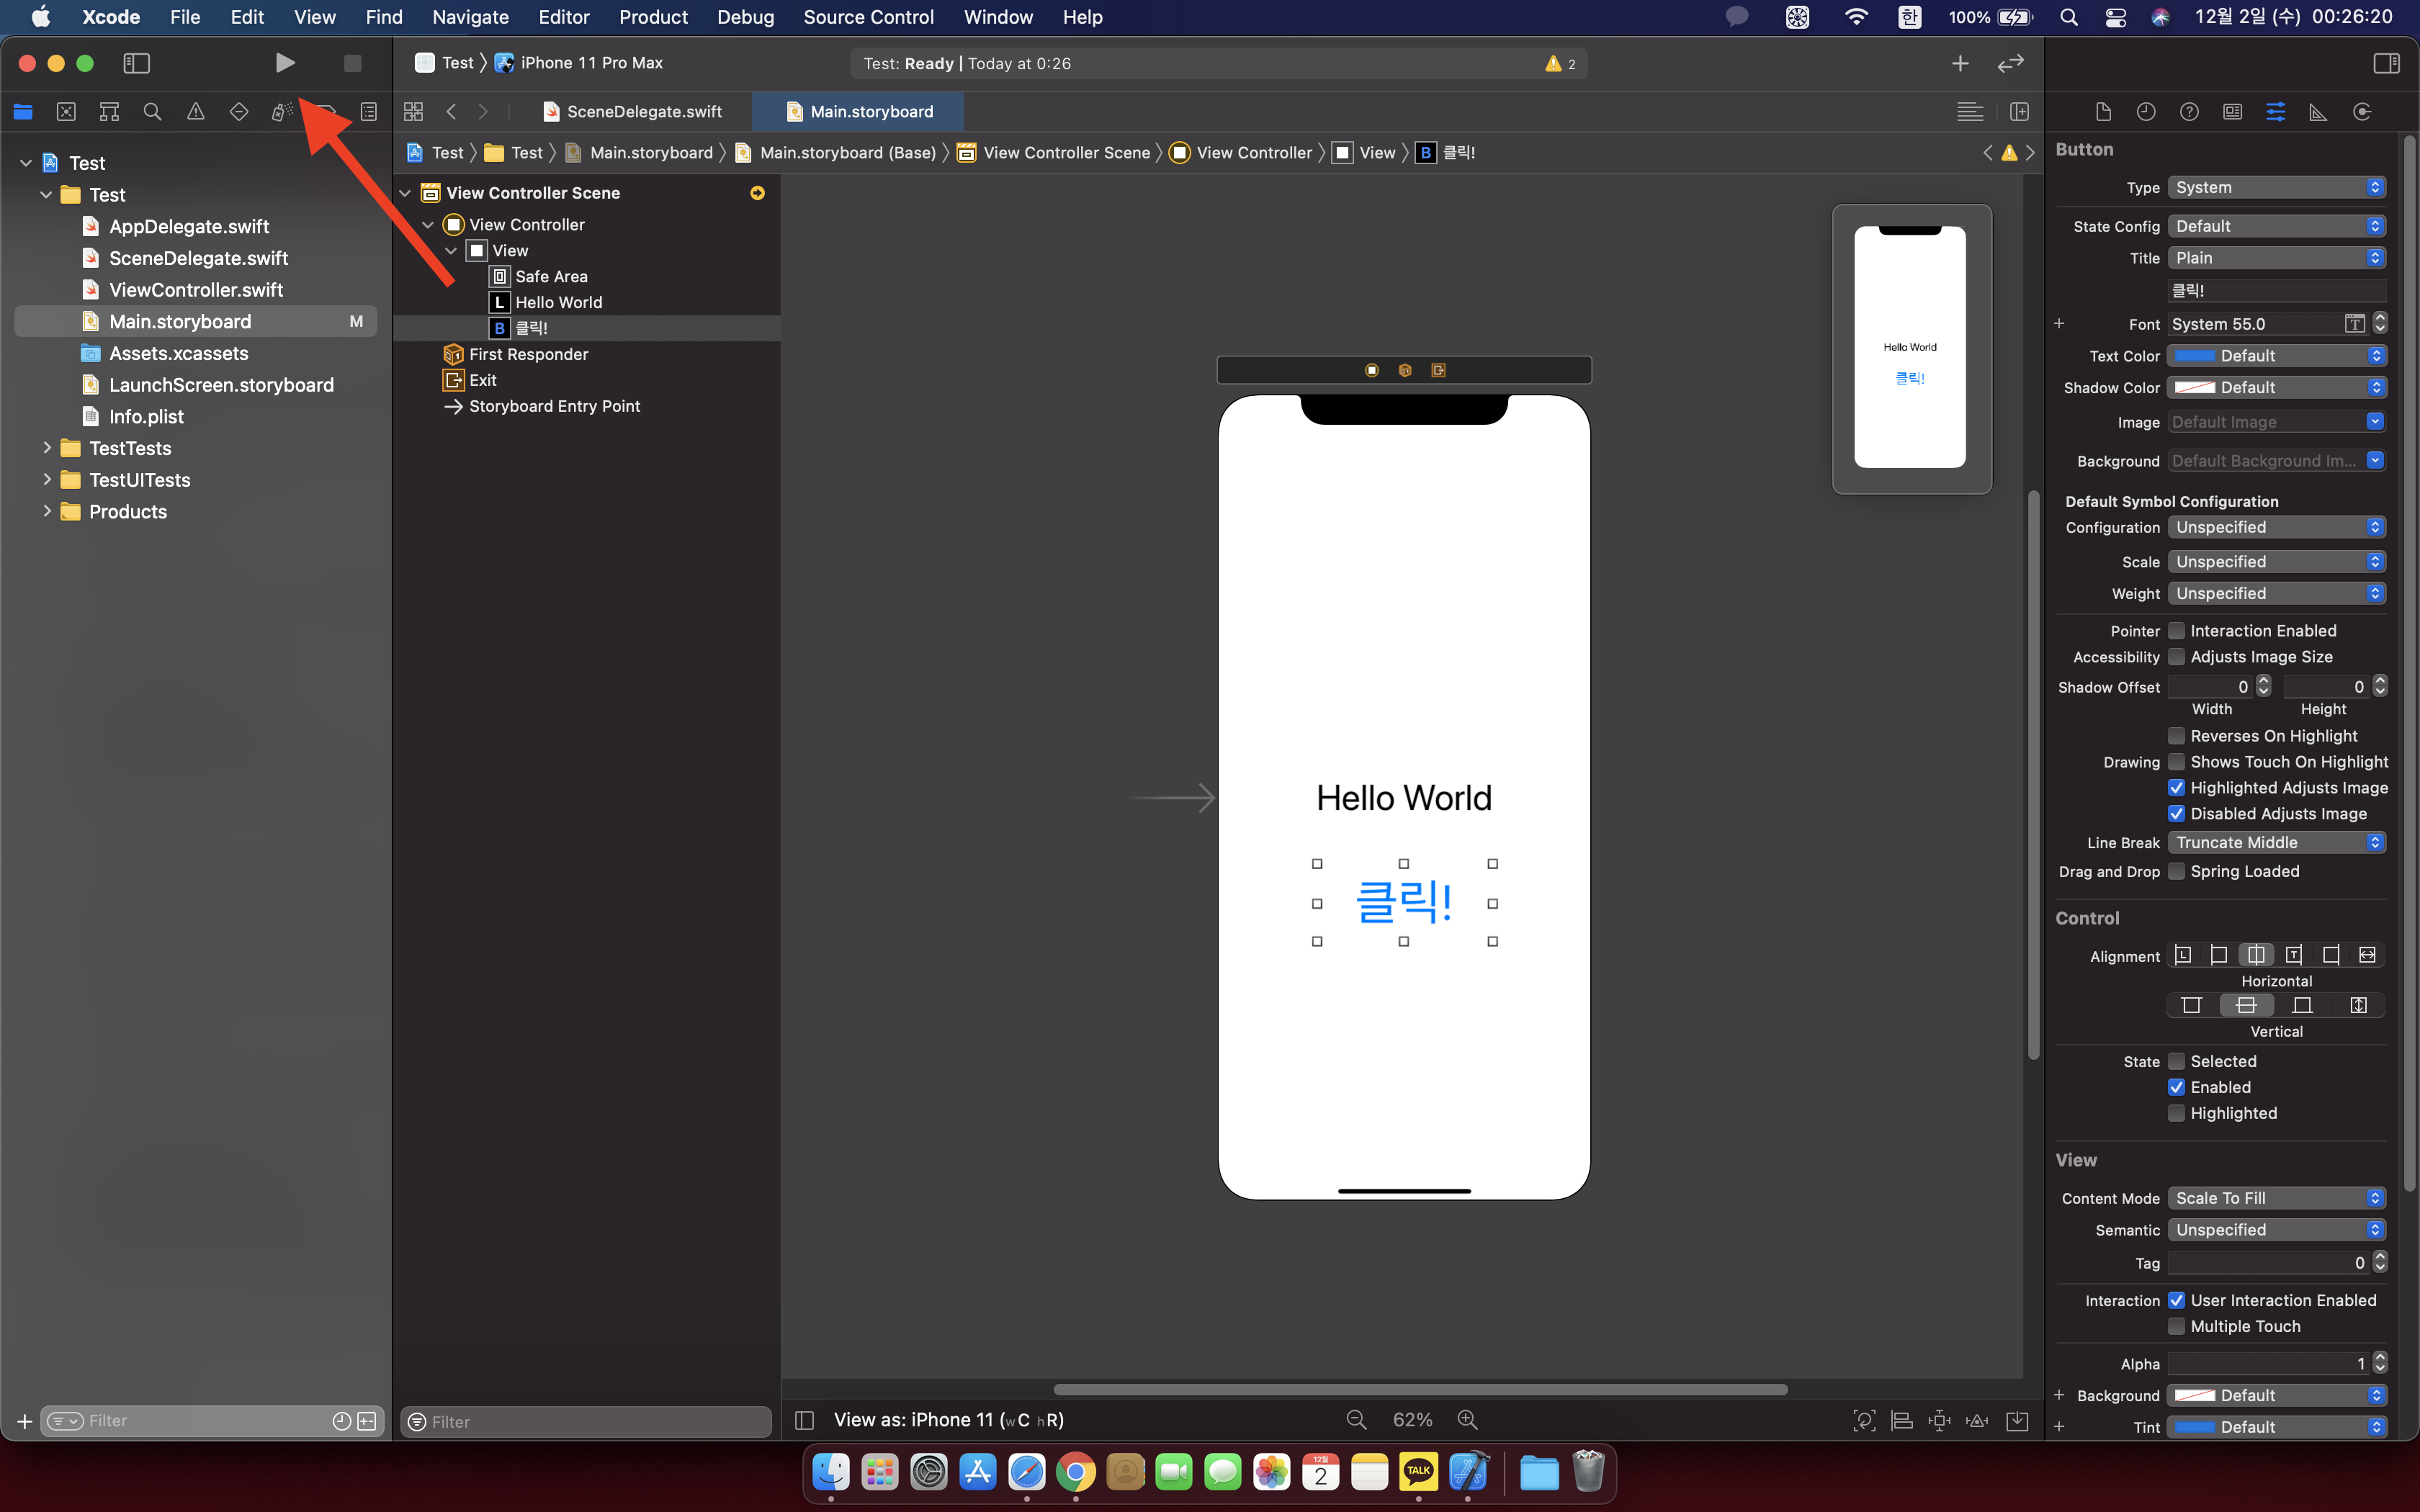2420x1512 pixels.
Task: Select ViewController.swift in navigator
Action: [x=196, y=290]
